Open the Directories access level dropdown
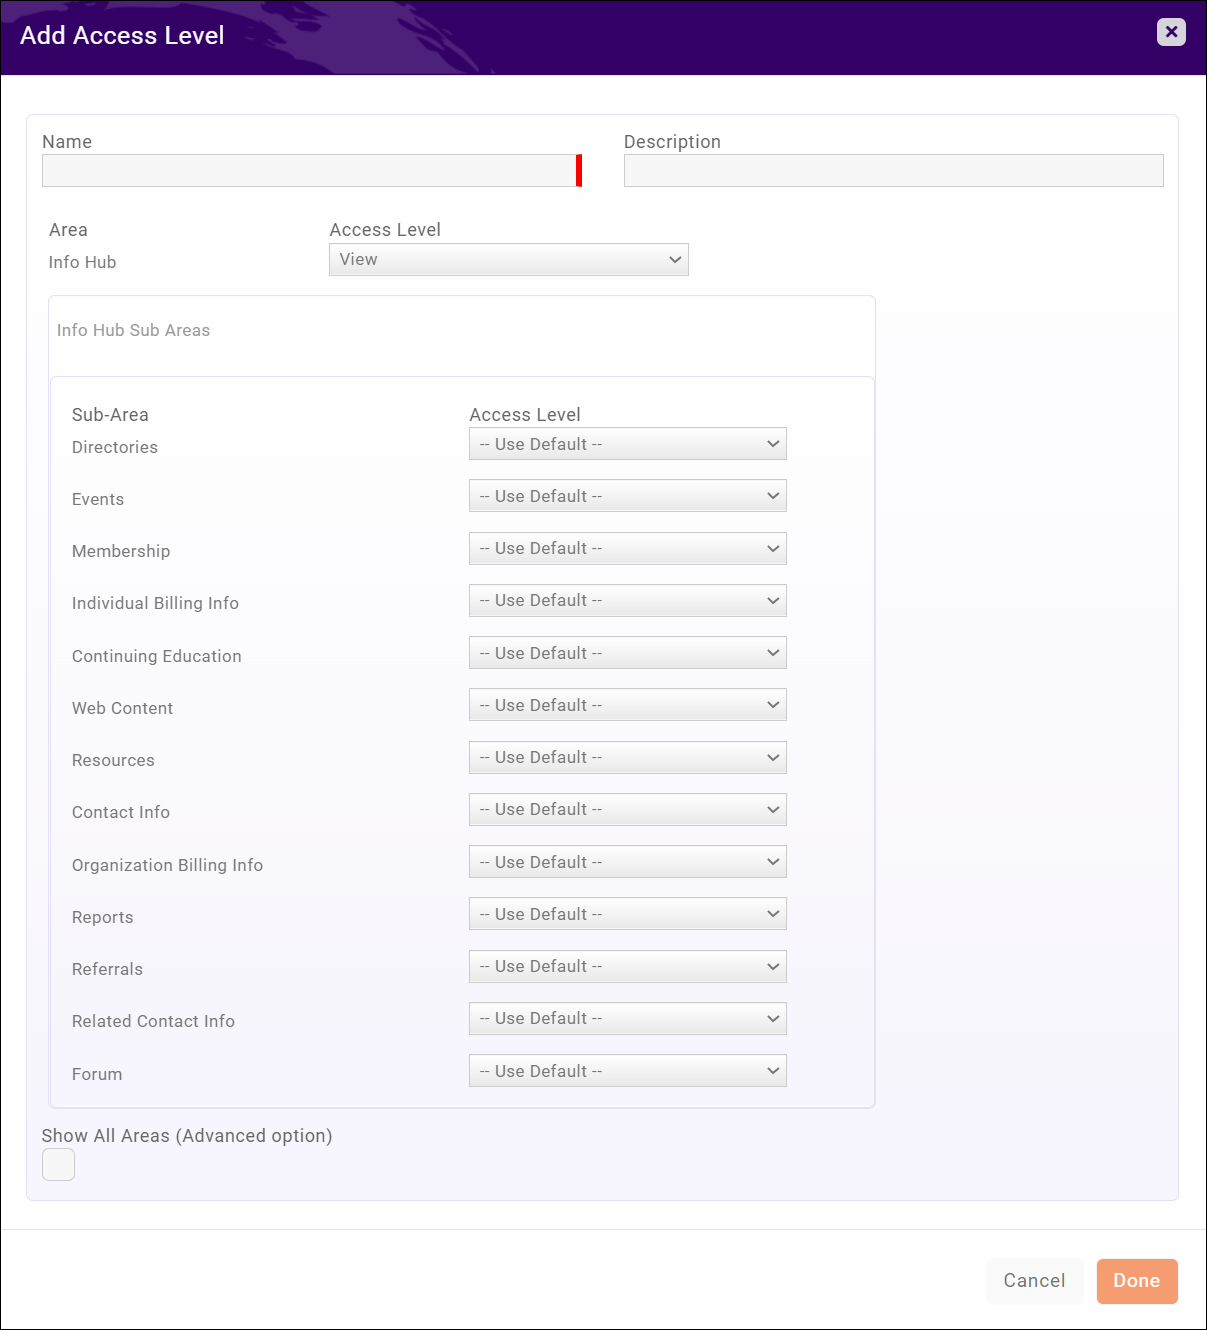Image resolution: width=1207 pixels, height=1330 pixels. click(x=627, y=443)
